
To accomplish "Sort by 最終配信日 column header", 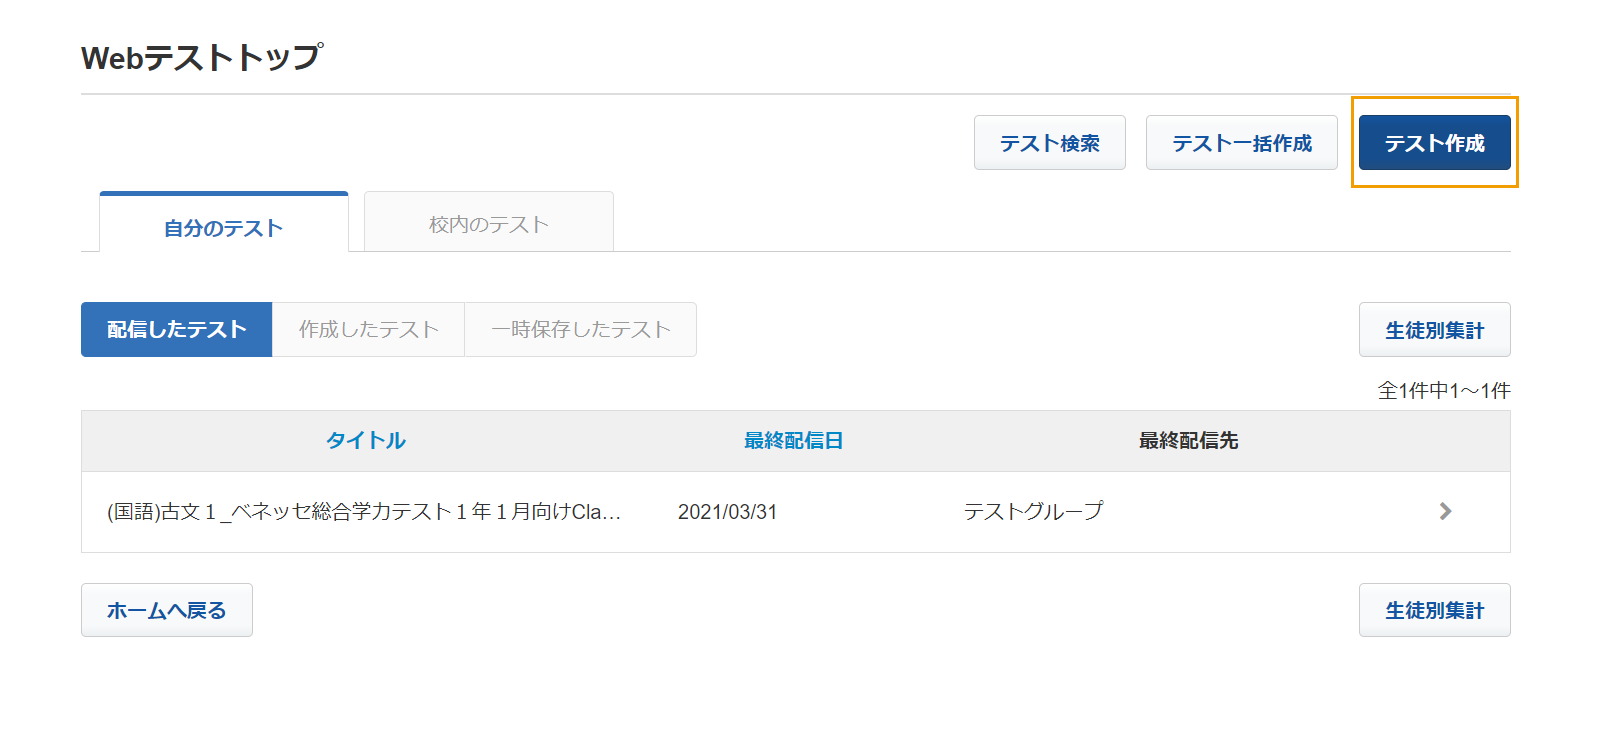I will [x=794, y=440].
